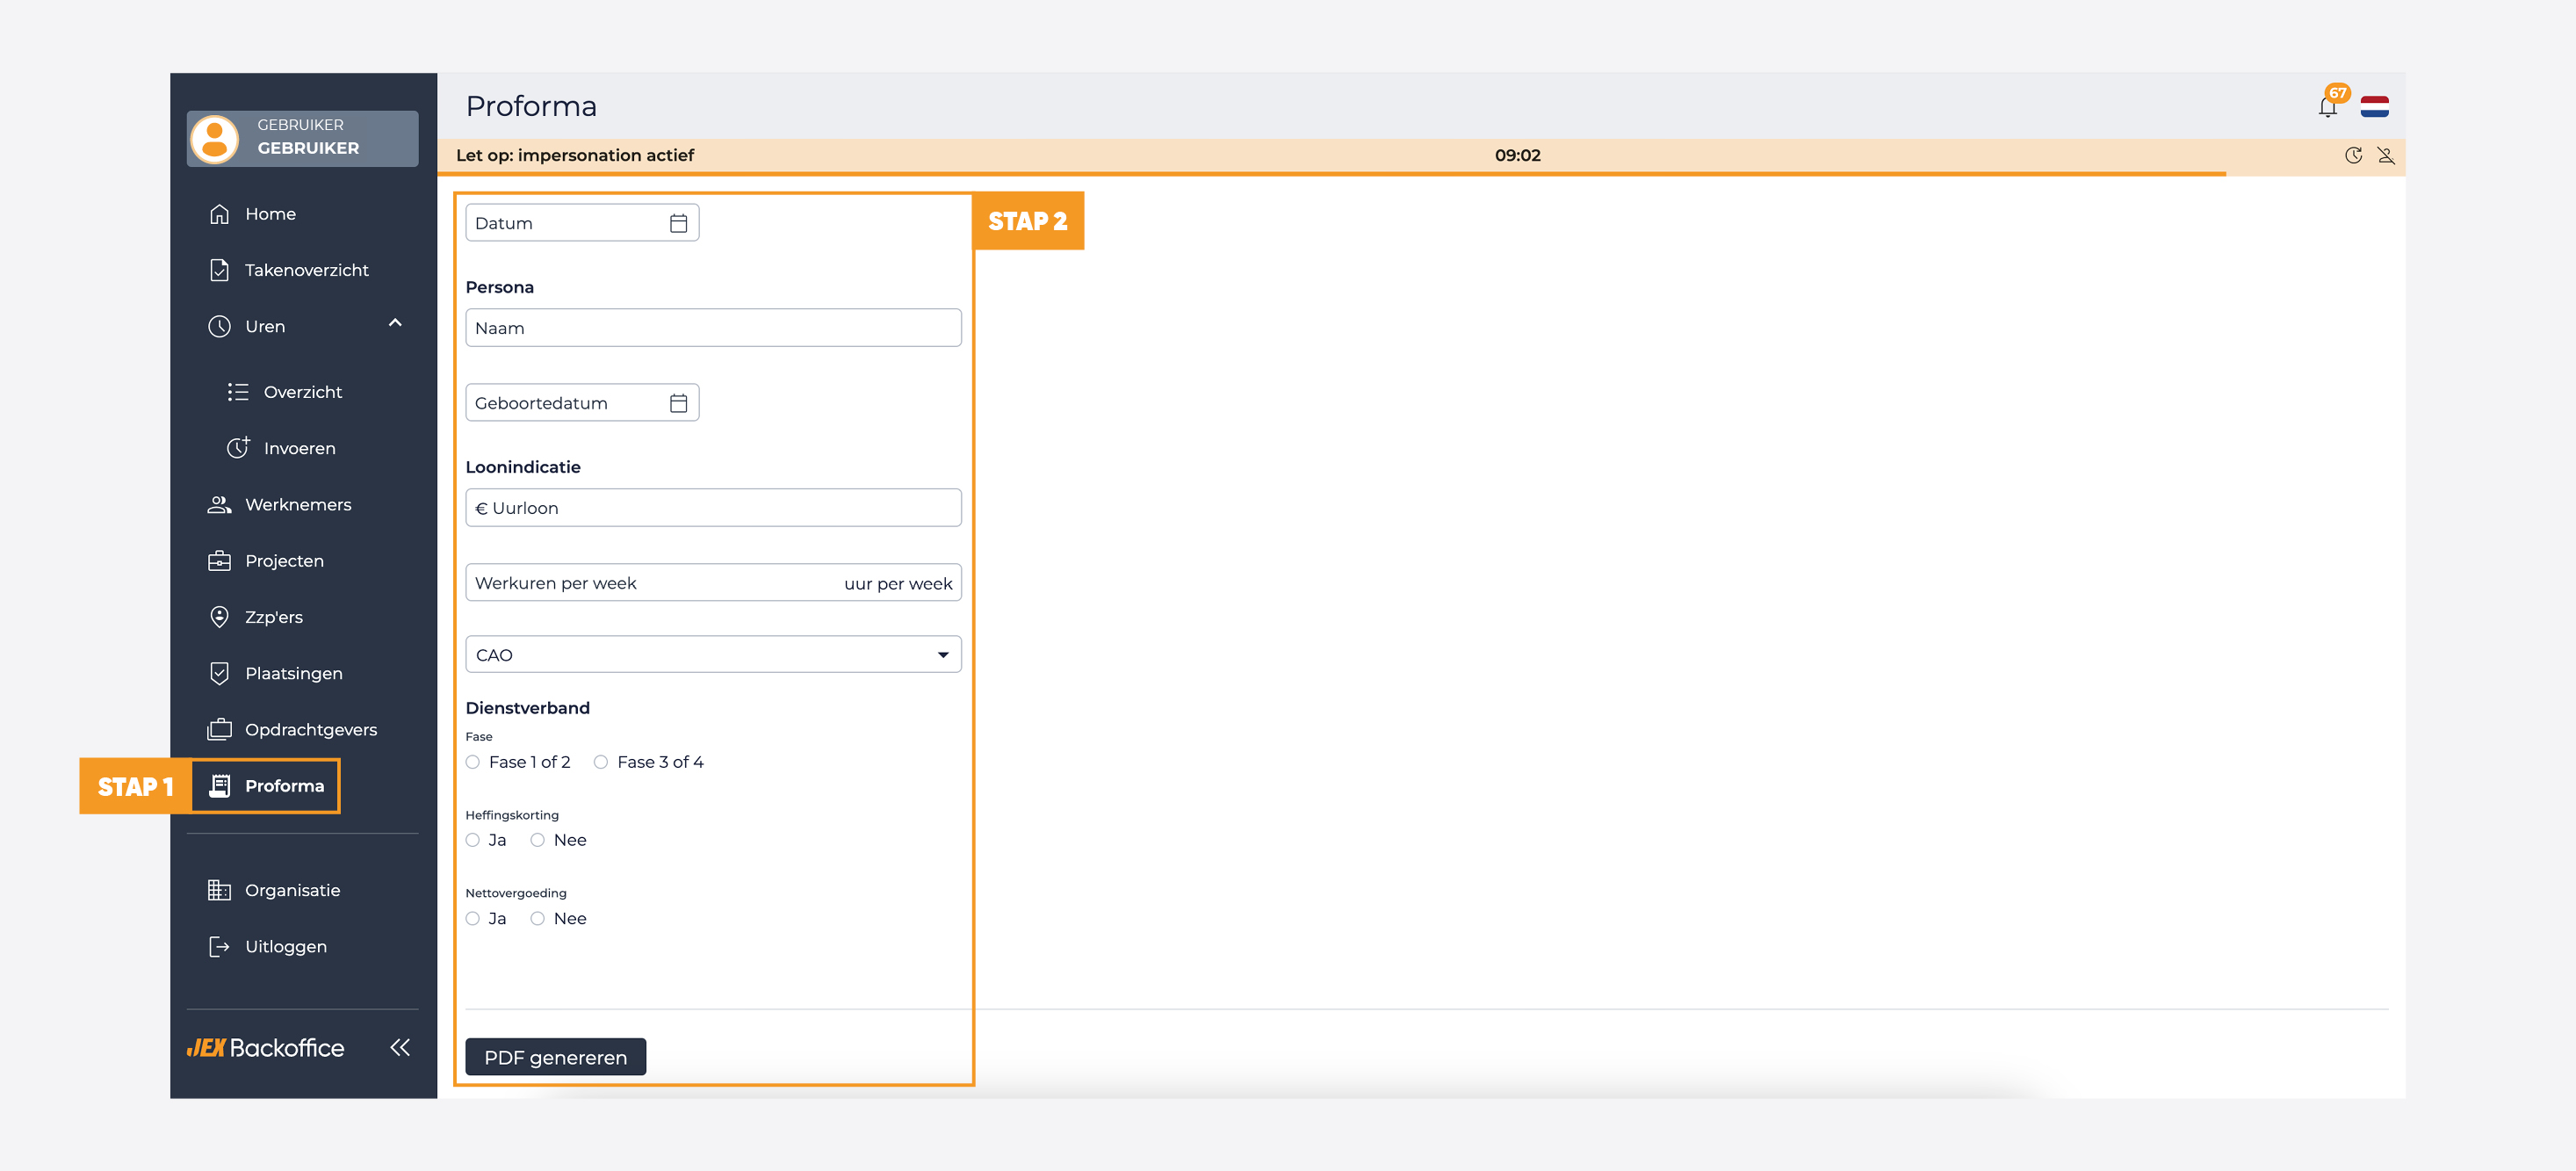Open Overzicht under Uren
The image size is (2576, 1171).
pyautogui.click(x=303, y=392)
